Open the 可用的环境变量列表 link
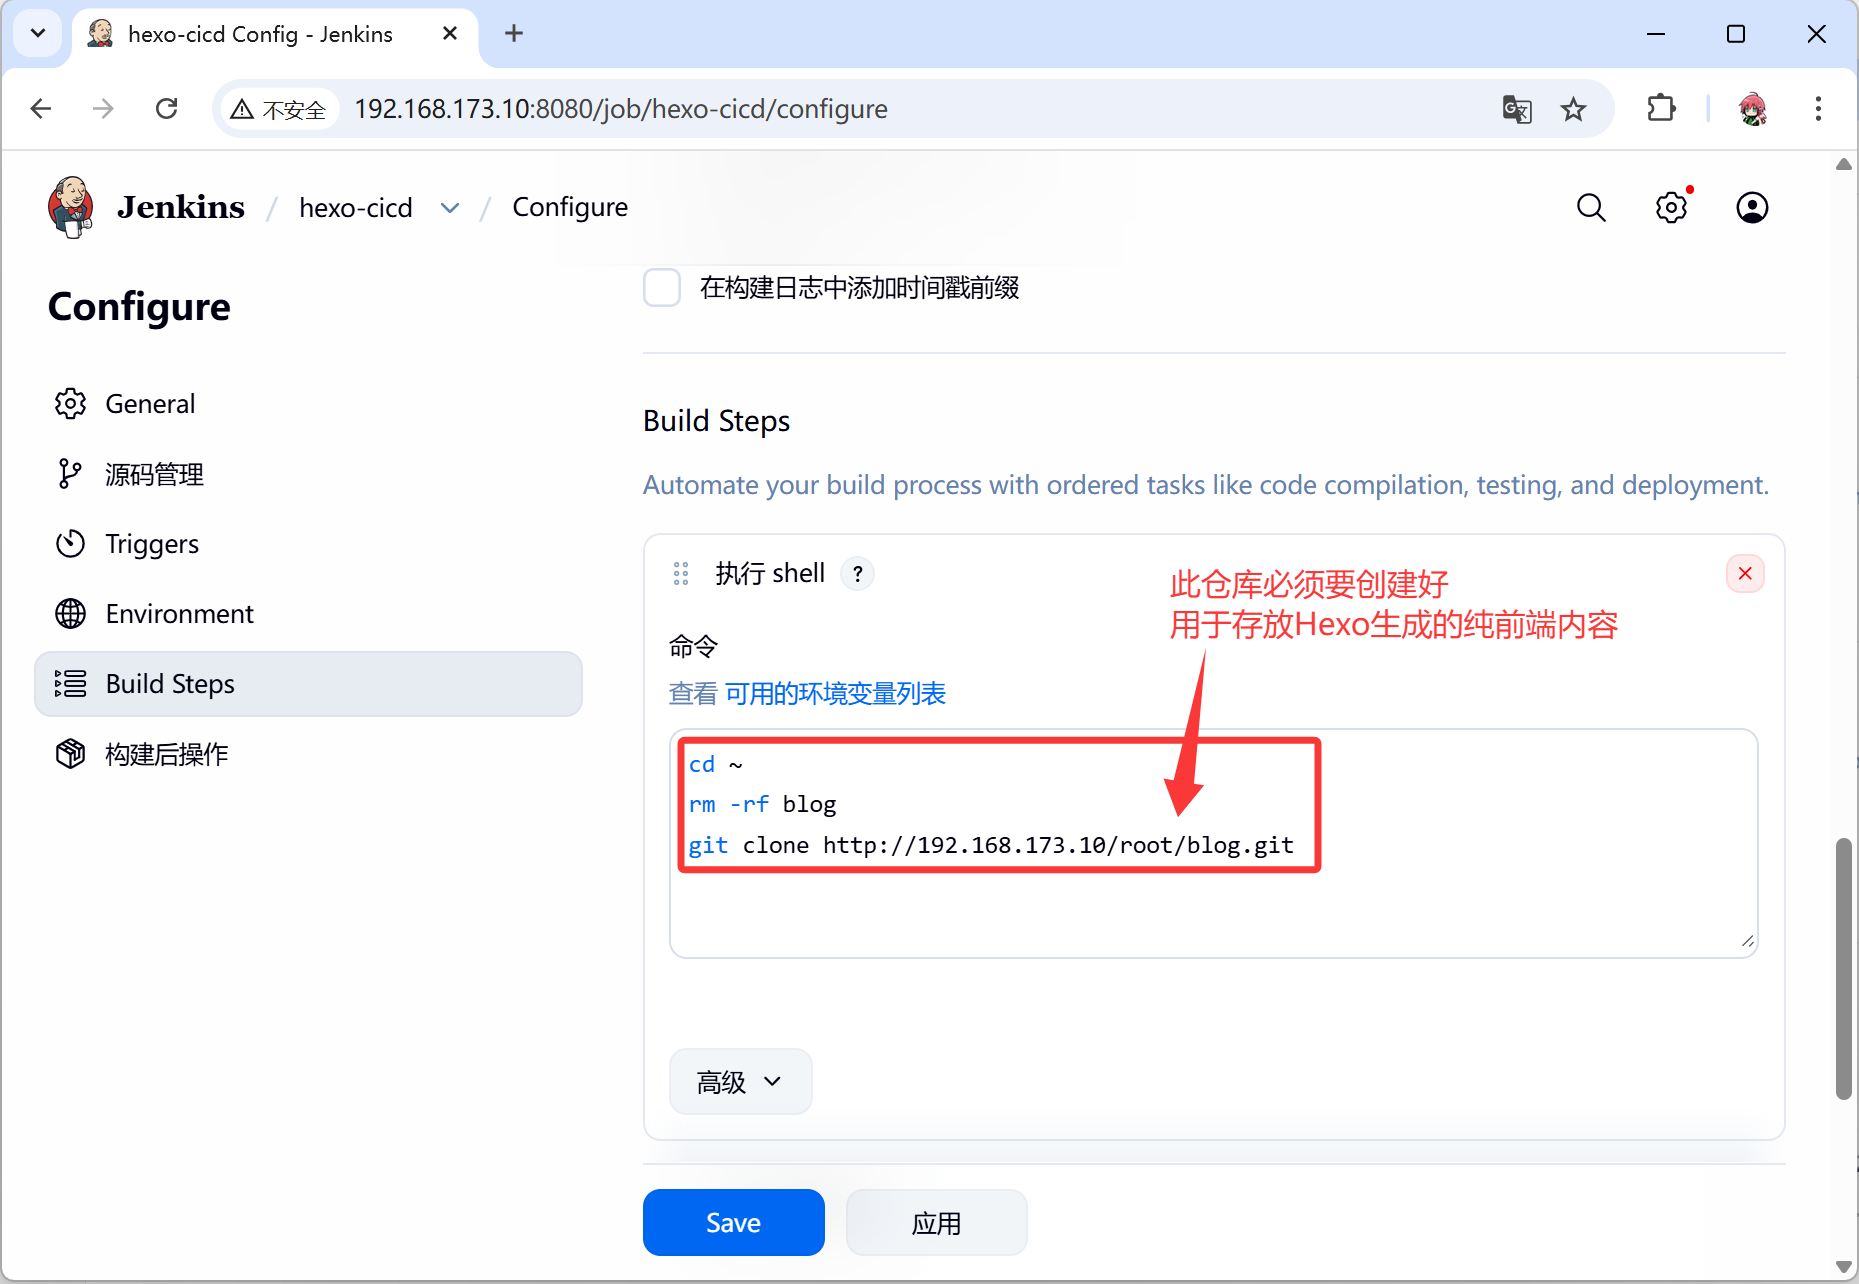The image size is (1859, 1284). pos(835,694)
